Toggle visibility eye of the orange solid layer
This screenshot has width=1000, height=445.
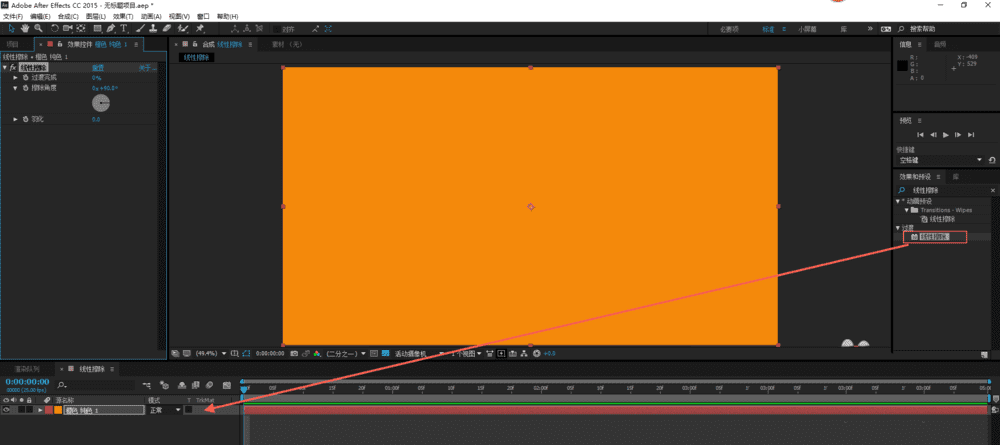click(6, 410)
